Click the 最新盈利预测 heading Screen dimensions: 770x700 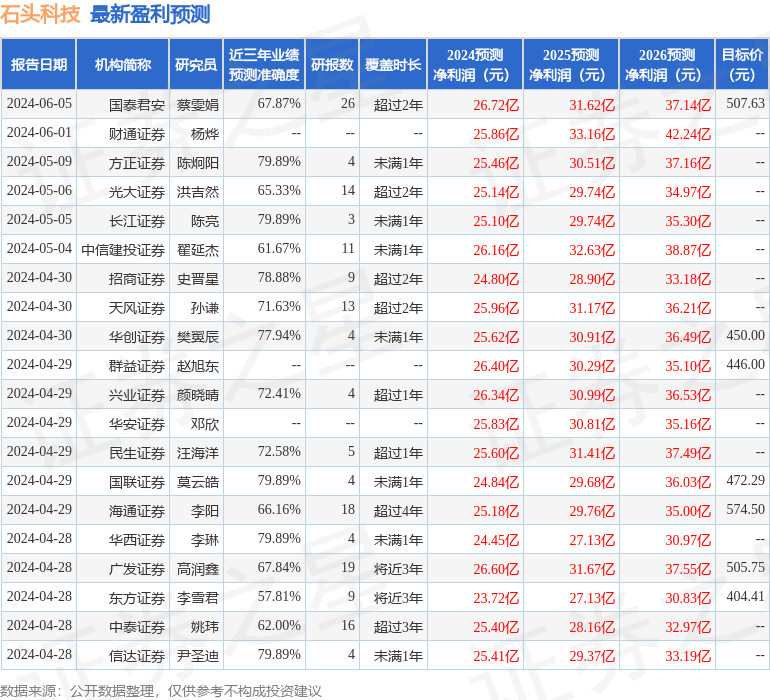[150, 14]
